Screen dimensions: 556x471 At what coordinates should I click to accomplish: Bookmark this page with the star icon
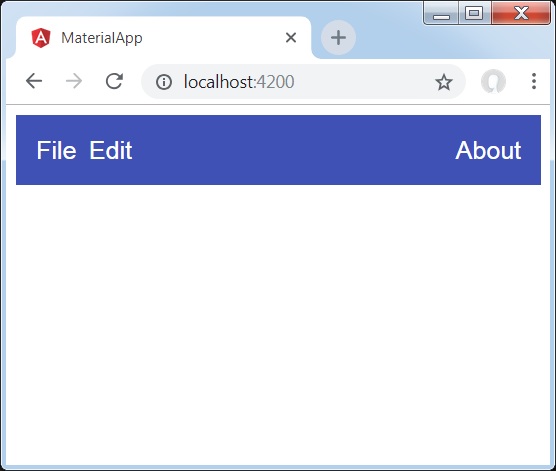[444, 82]
